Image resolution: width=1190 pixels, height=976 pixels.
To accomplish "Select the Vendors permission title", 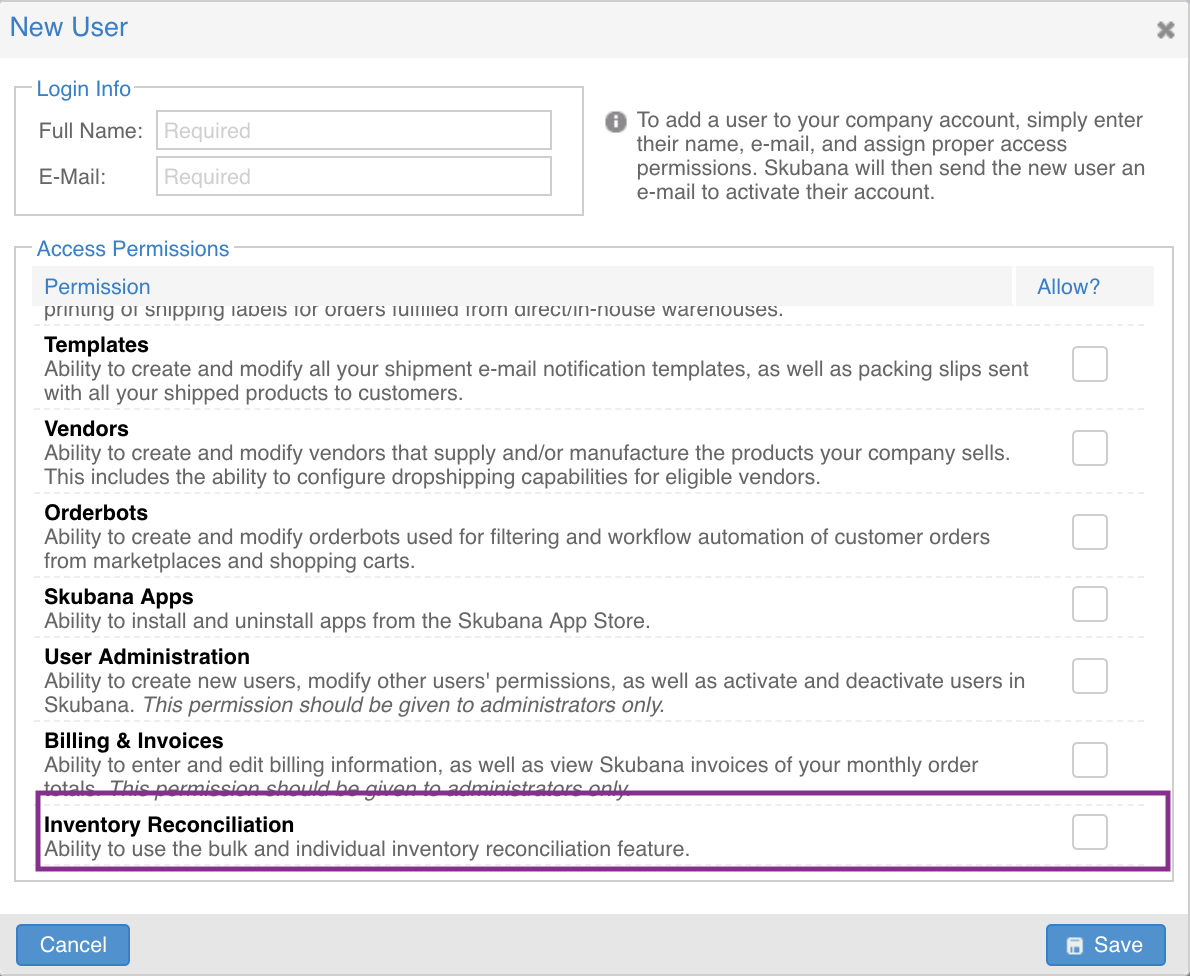I will pos(87,429).
